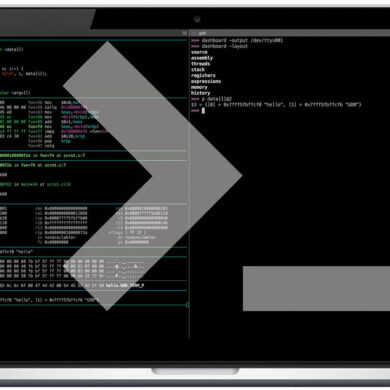Click the 'main+34 at scret.c' stack line
This screenshot has height=390, width=390.
pos(35,184)
